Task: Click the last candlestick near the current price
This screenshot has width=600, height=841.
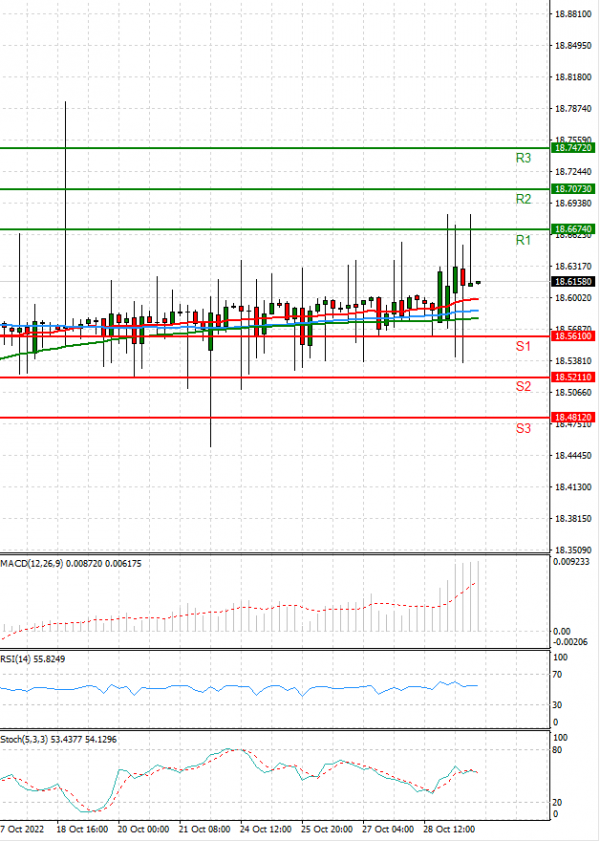Action: (x=478, y=282)
